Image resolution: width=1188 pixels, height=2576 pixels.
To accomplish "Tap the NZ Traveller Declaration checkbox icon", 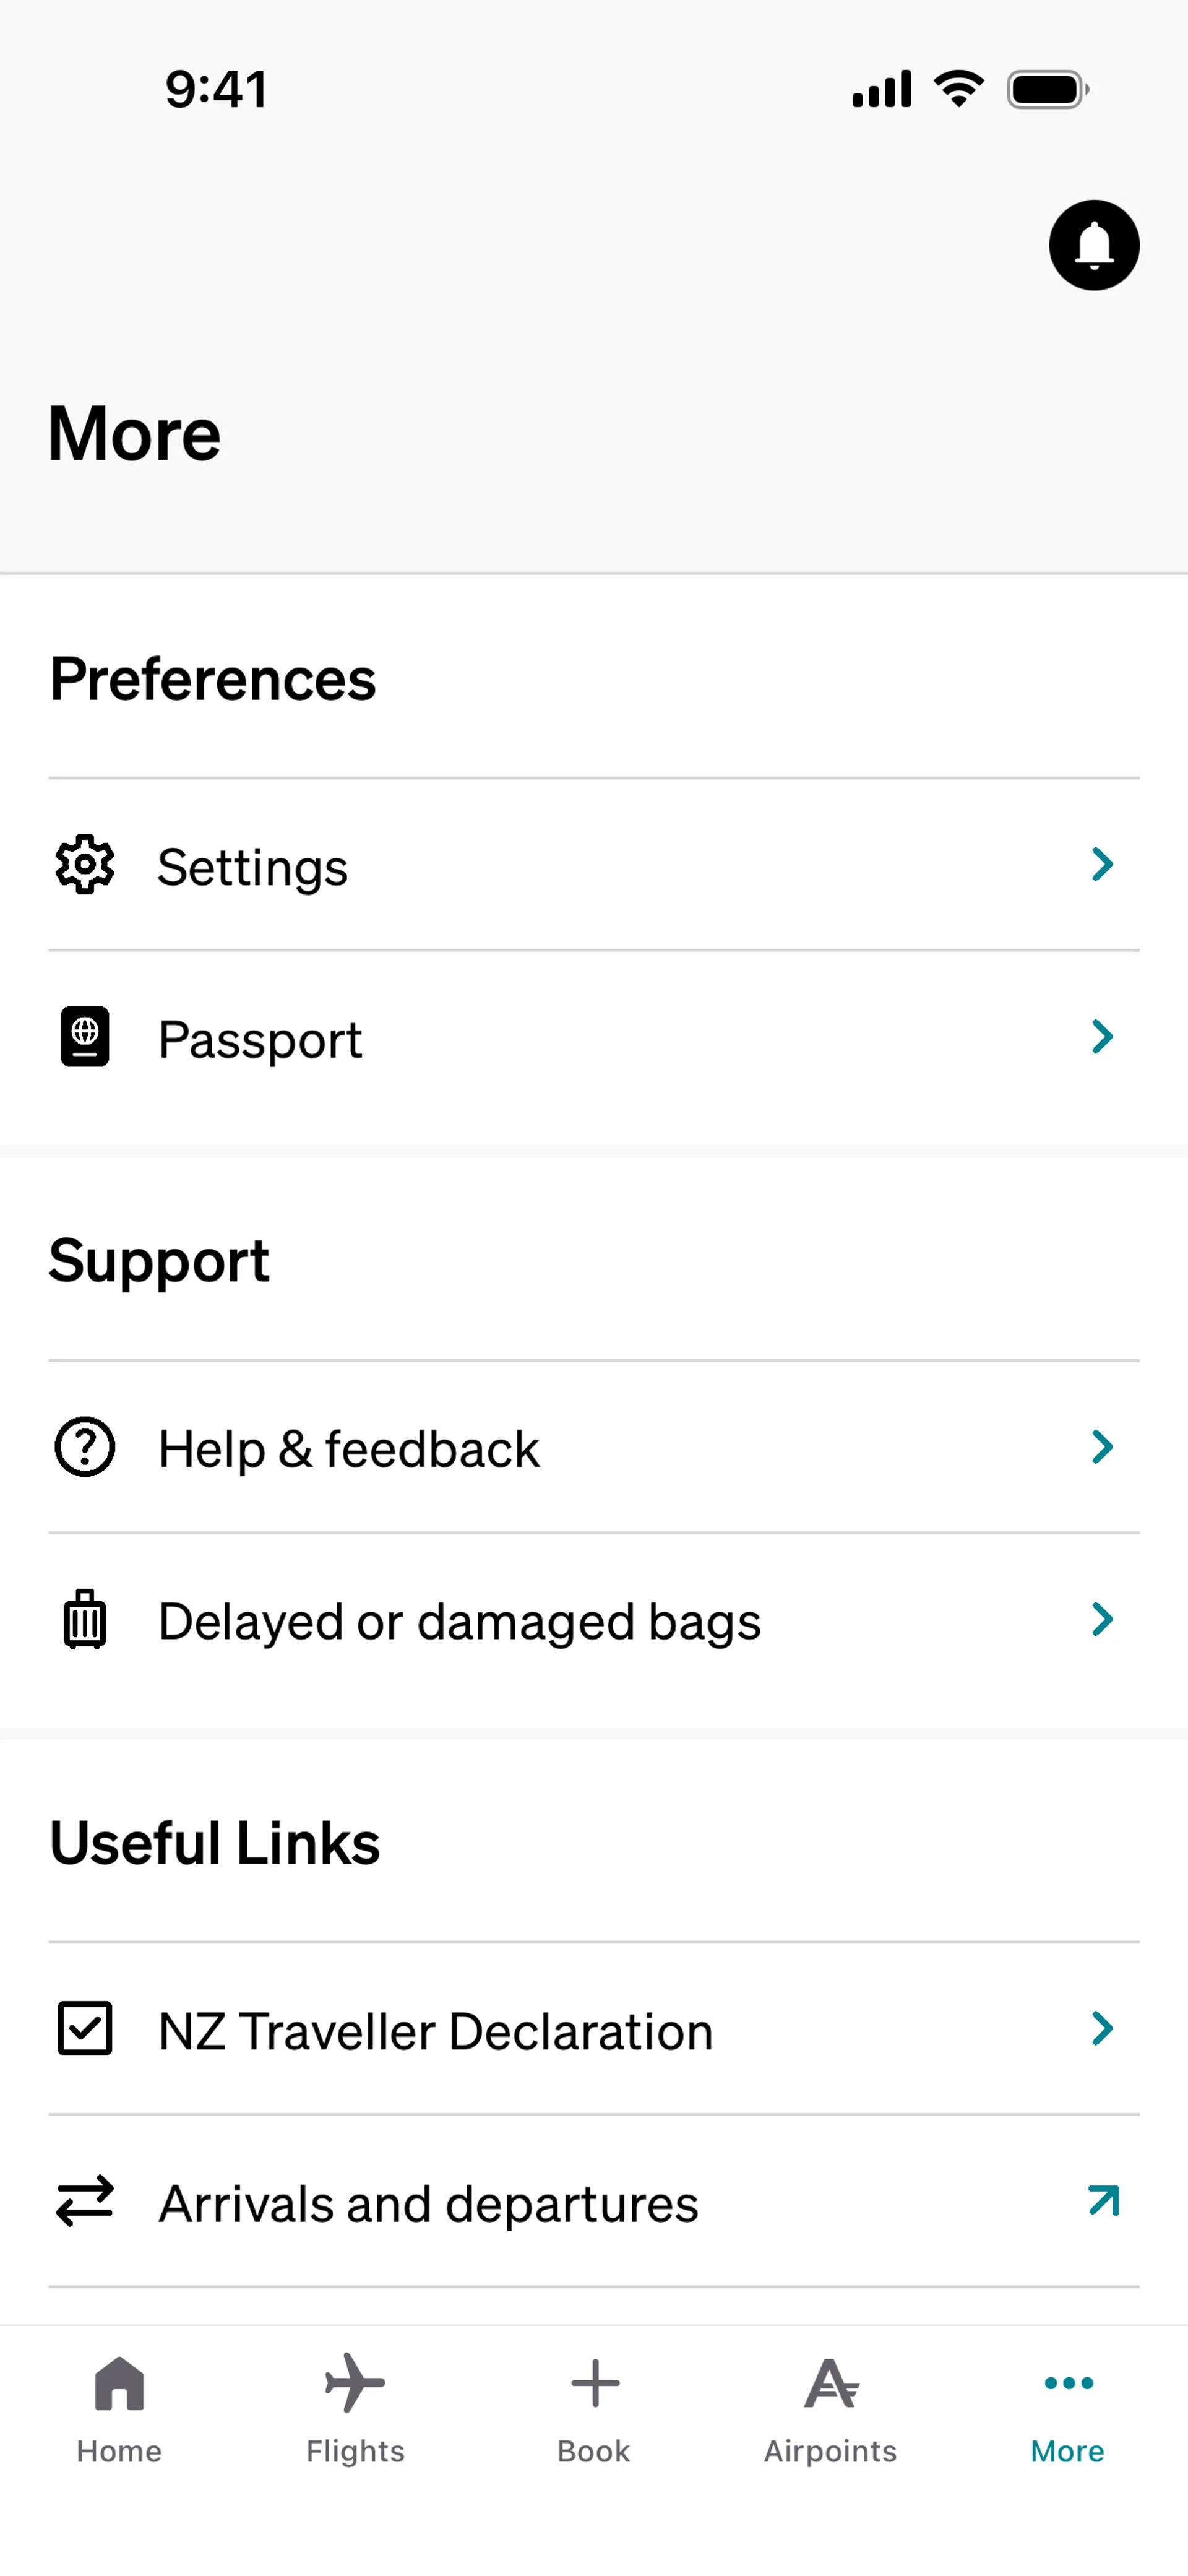I will point(85,2029).
